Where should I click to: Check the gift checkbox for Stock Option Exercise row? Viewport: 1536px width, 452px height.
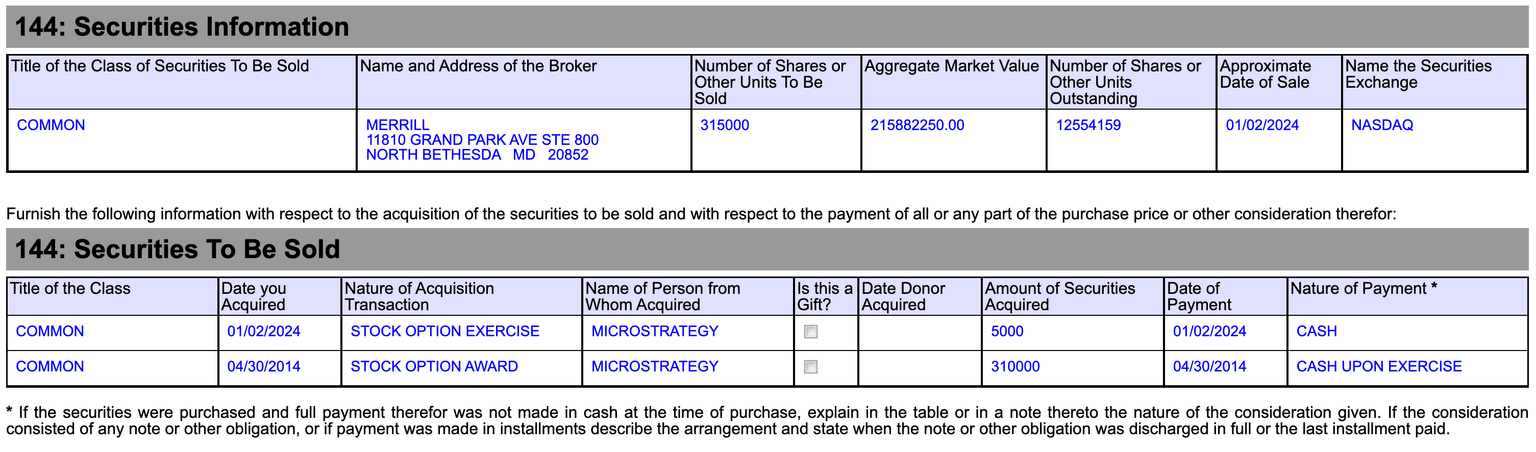811,332
